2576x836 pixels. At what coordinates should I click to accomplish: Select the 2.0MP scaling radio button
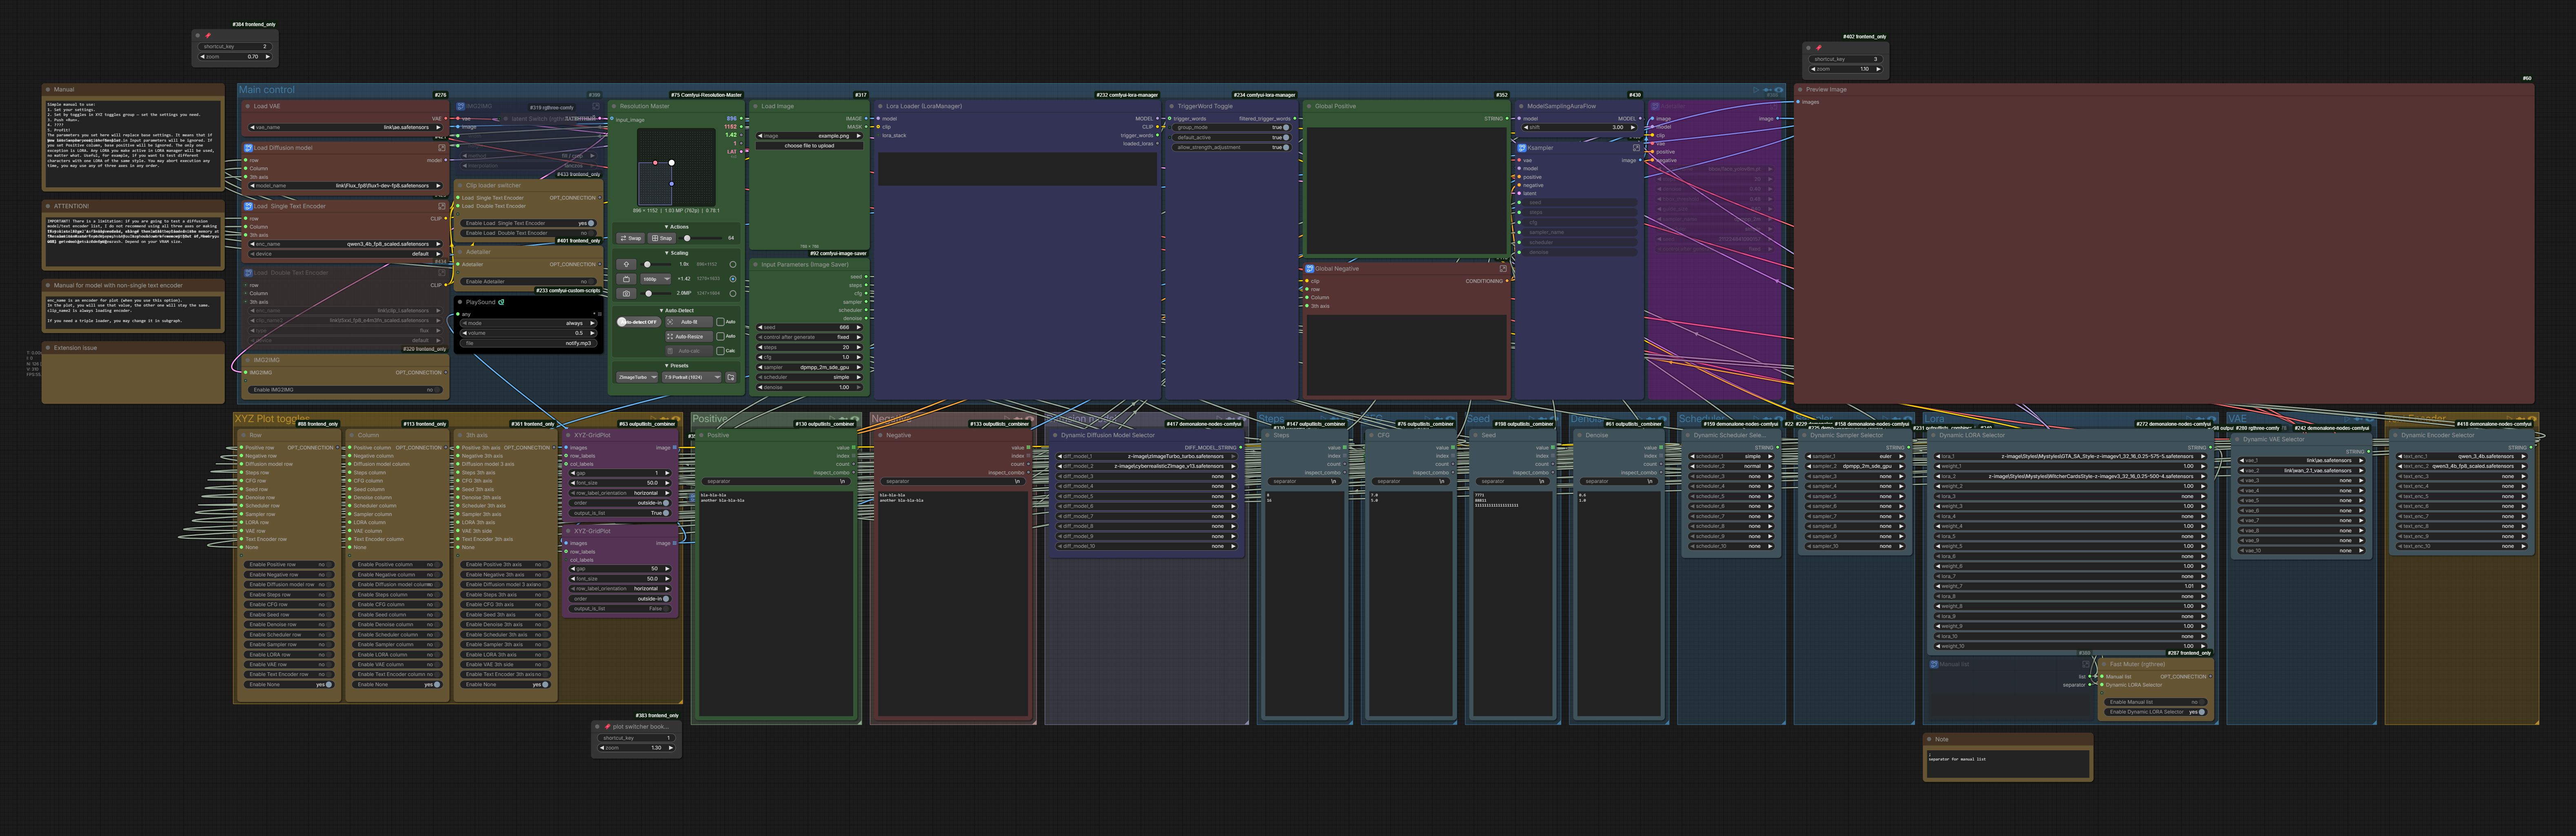click(x=733, y=294)
